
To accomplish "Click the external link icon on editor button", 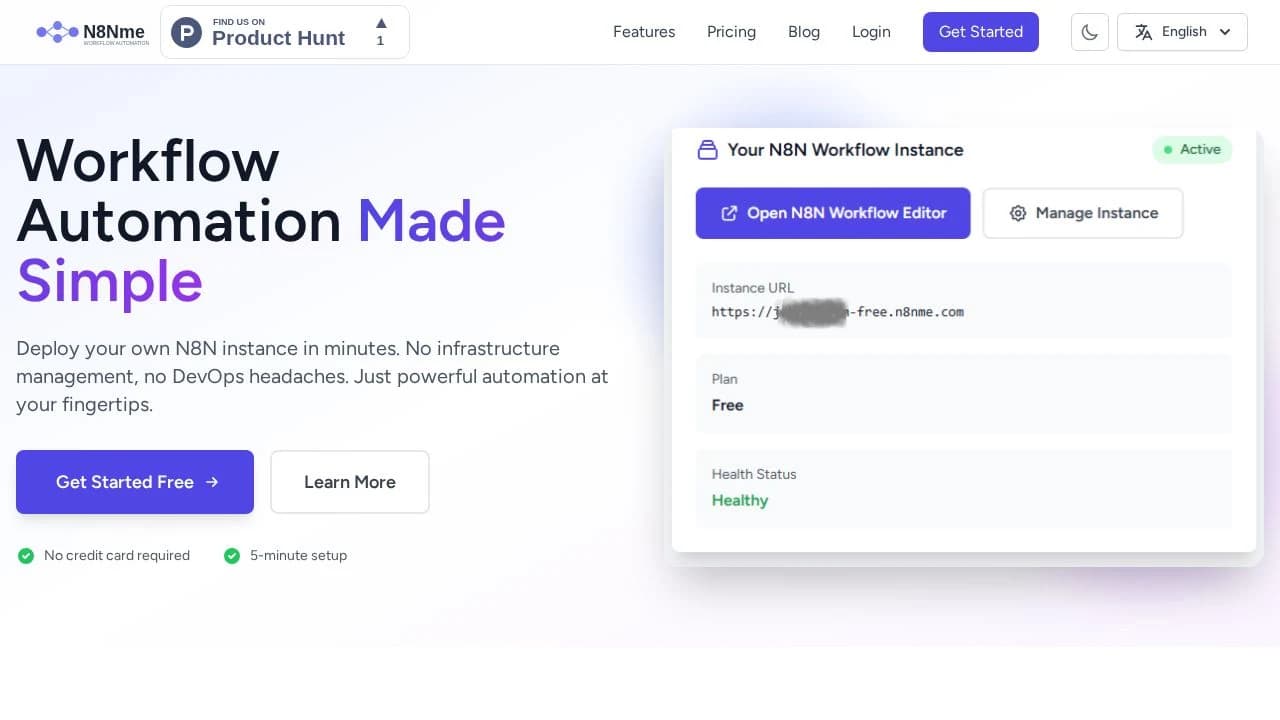I will pyautogui.click(x=729, y=213).
